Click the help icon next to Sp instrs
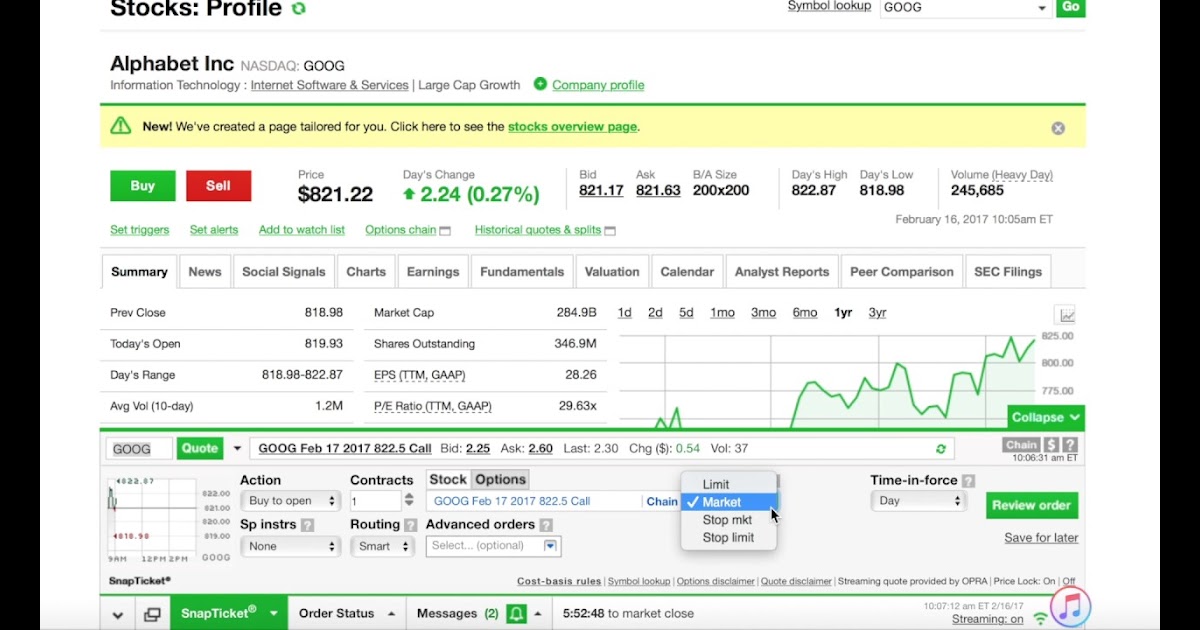 (x=307, y=525)
